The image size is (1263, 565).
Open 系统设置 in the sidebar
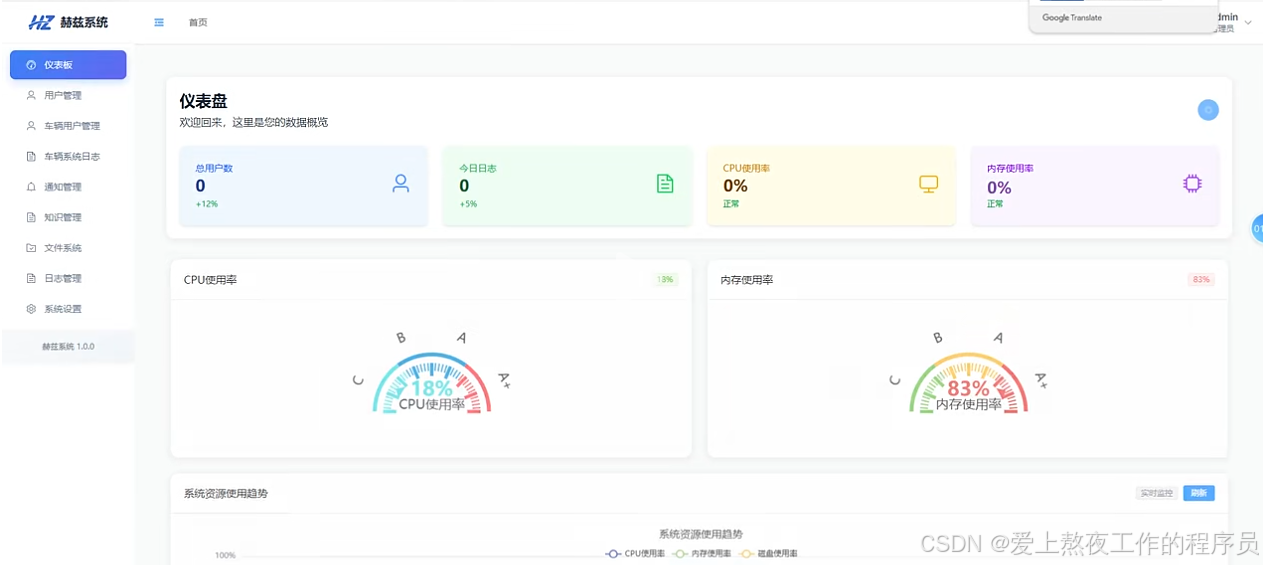coord(68,309)
